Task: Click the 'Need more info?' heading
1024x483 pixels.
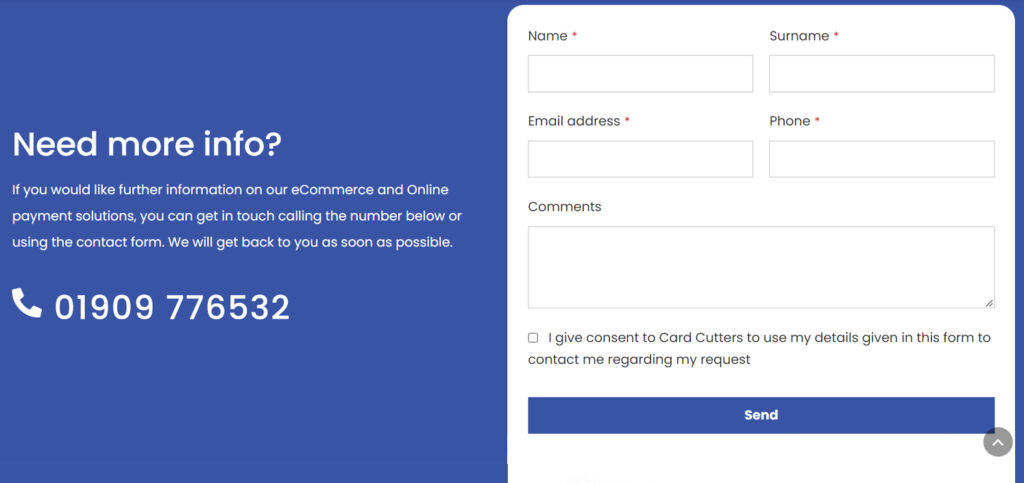Action: tap(147, 144)
